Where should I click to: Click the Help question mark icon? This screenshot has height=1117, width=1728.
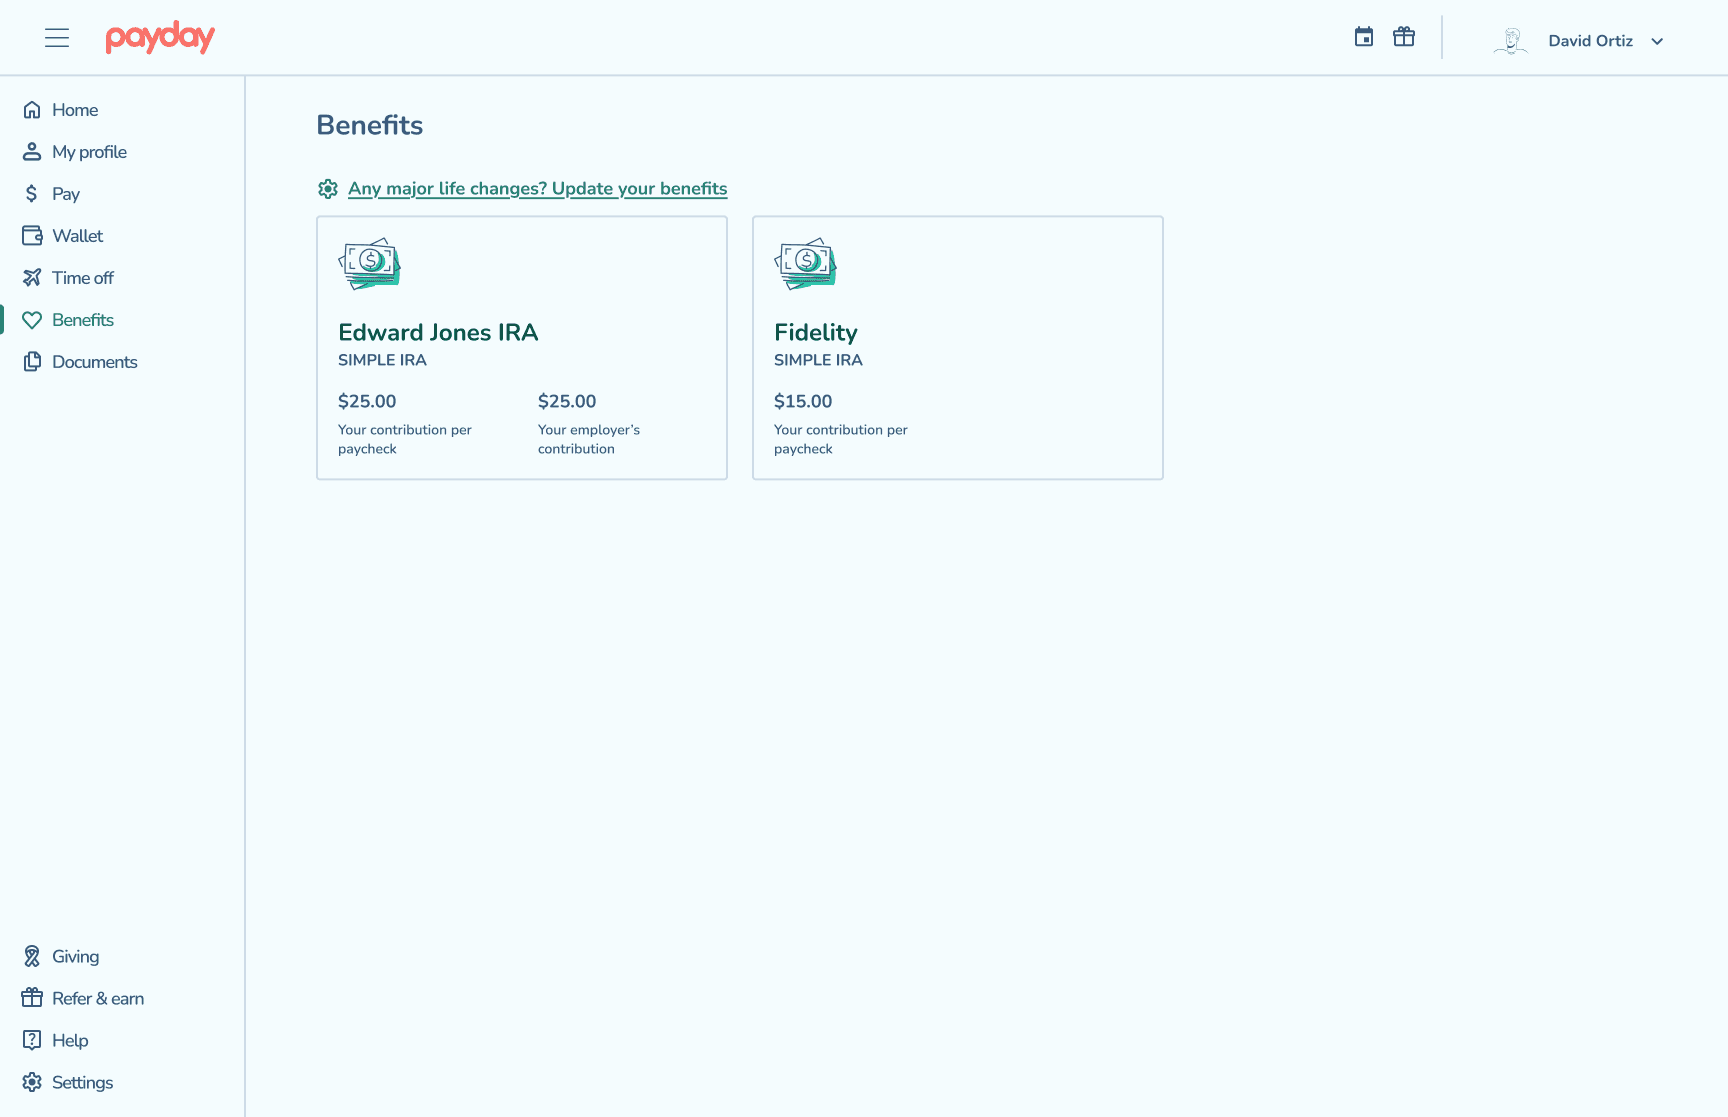pos(32,1041)
